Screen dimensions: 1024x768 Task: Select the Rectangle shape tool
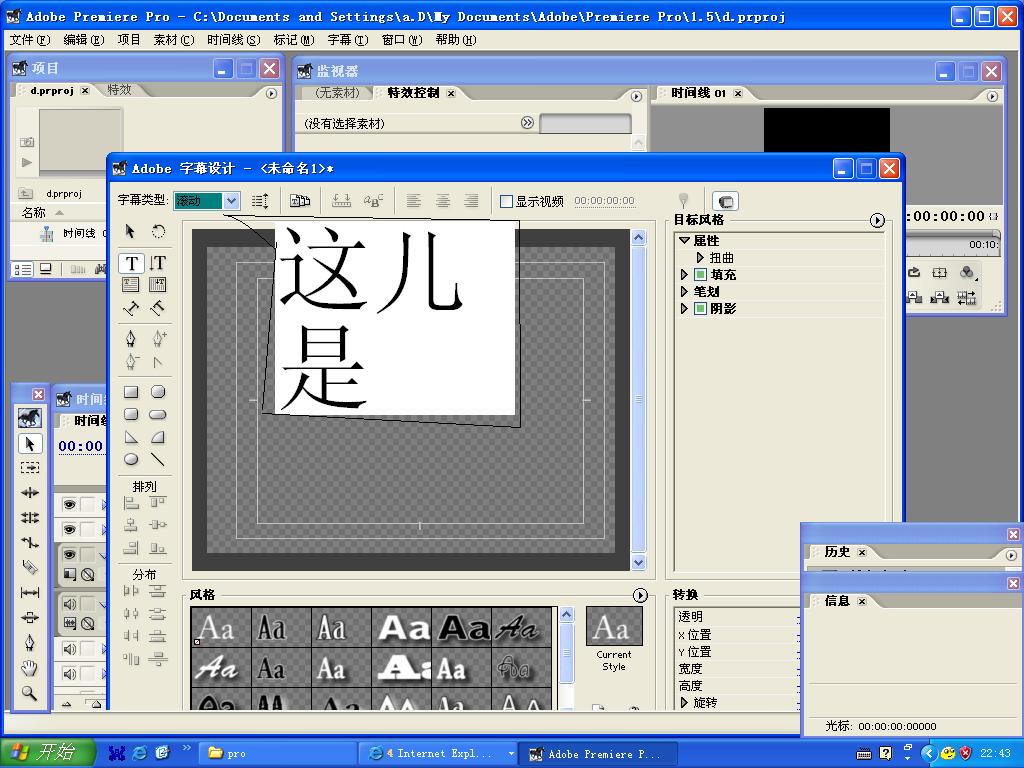[x=131, y=392]
